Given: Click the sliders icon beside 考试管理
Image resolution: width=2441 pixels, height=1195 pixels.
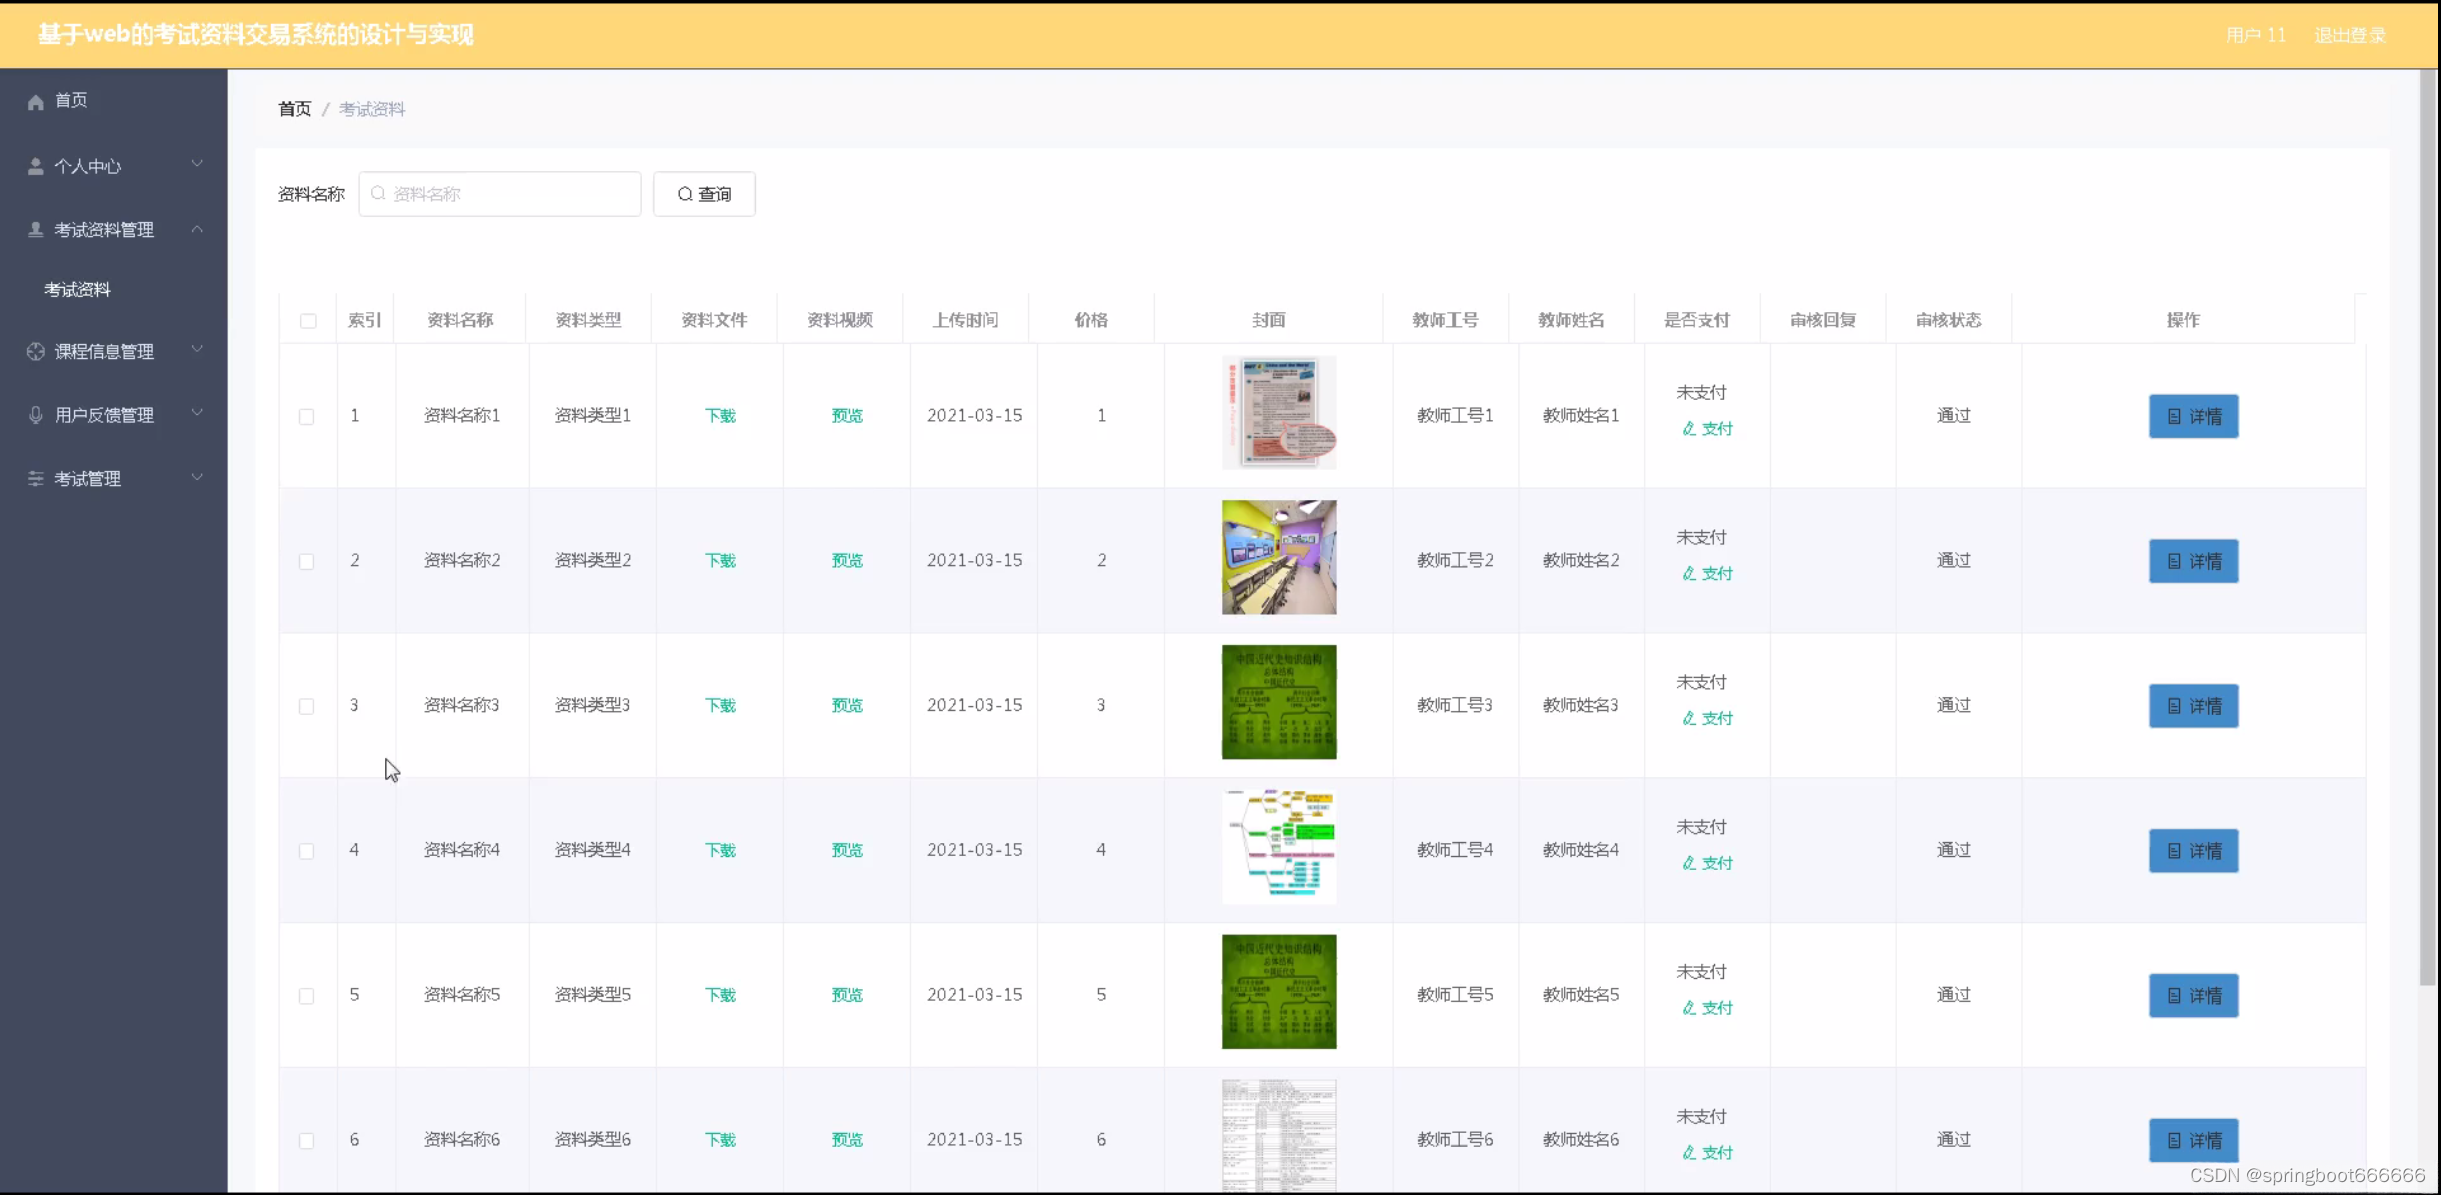Looking at the screenshot, I should click(x=36, y=479).
